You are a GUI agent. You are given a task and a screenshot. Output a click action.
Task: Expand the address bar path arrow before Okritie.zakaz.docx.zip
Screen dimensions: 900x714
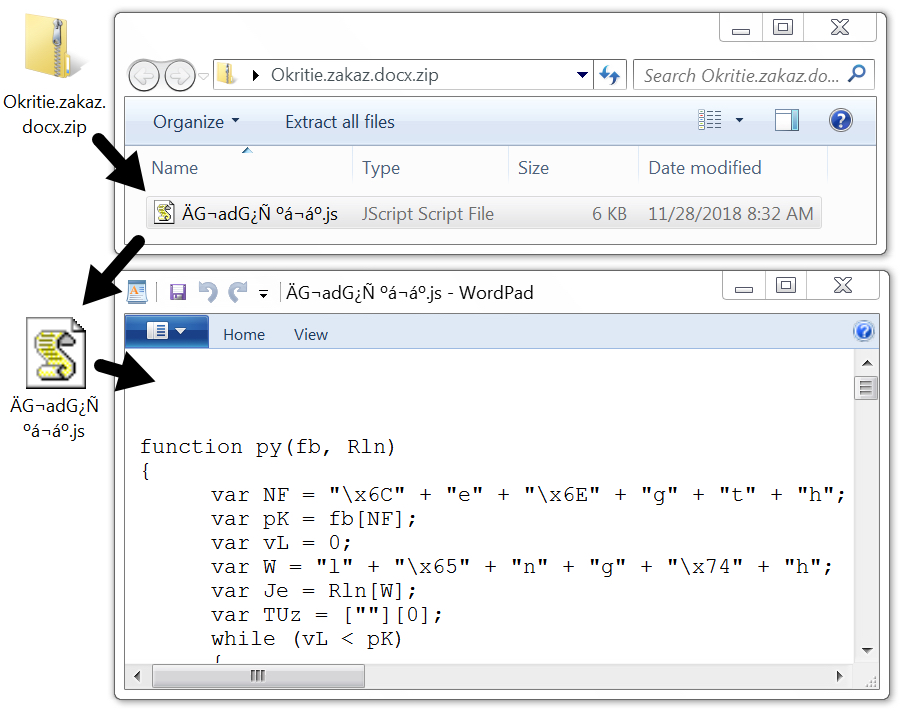coord(255,75)
